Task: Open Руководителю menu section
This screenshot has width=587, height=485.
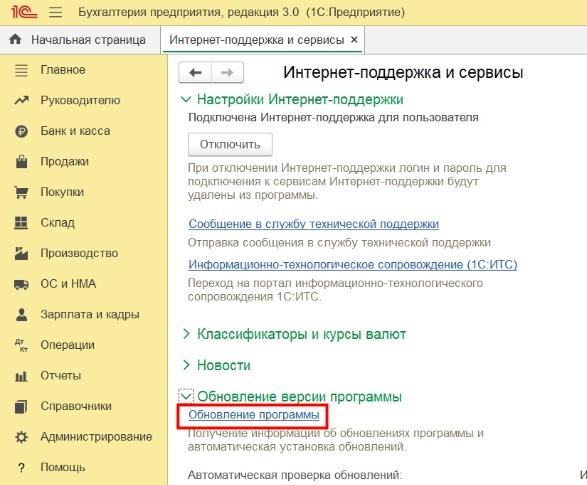Action: 80,100
